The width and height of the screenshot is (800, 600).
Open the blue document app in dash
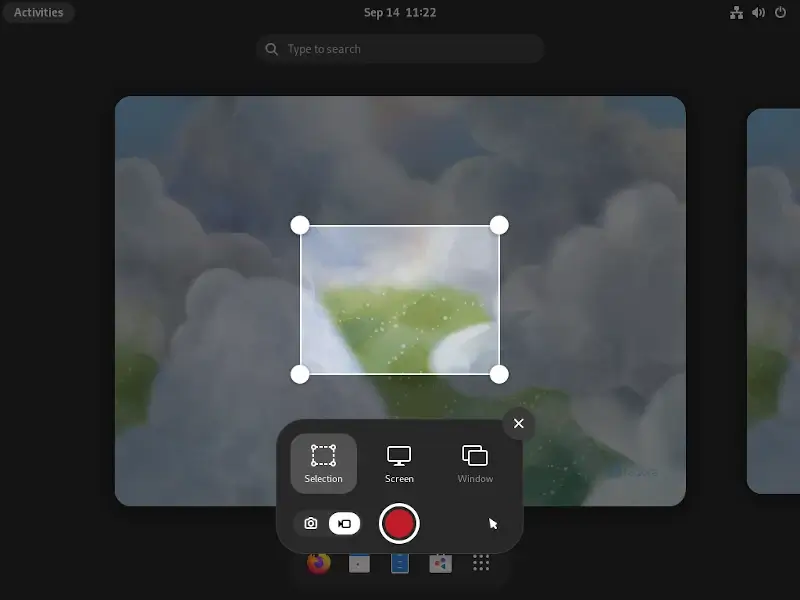coord(399,563)
